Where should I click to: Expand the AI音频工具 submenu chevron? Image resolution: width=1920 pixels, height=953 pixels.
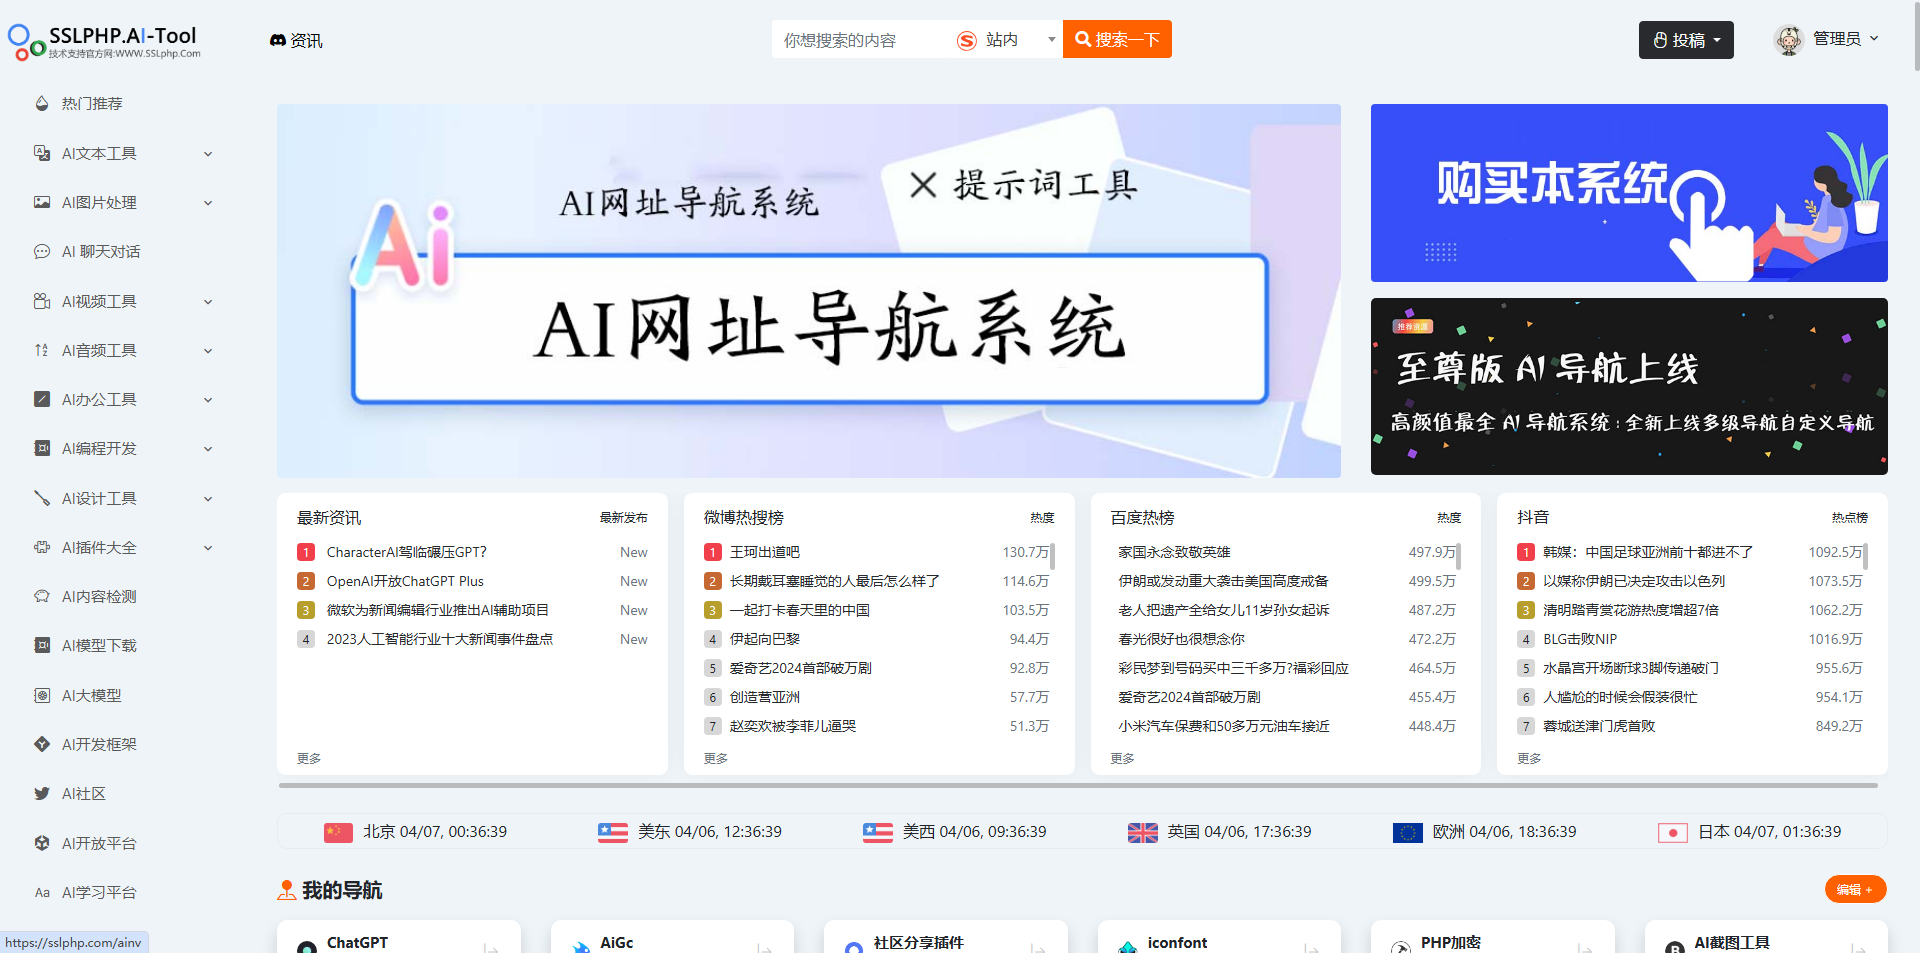click(x=208, y=351)
